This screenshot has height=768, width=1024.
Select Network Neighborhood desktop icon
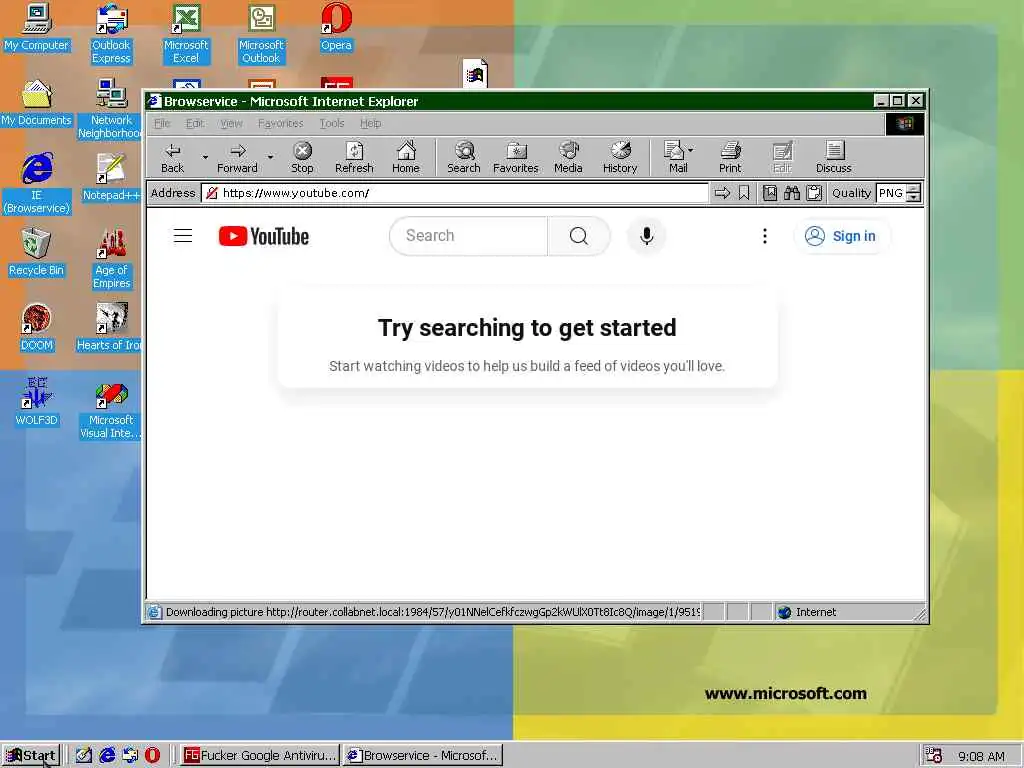point(110,108)
